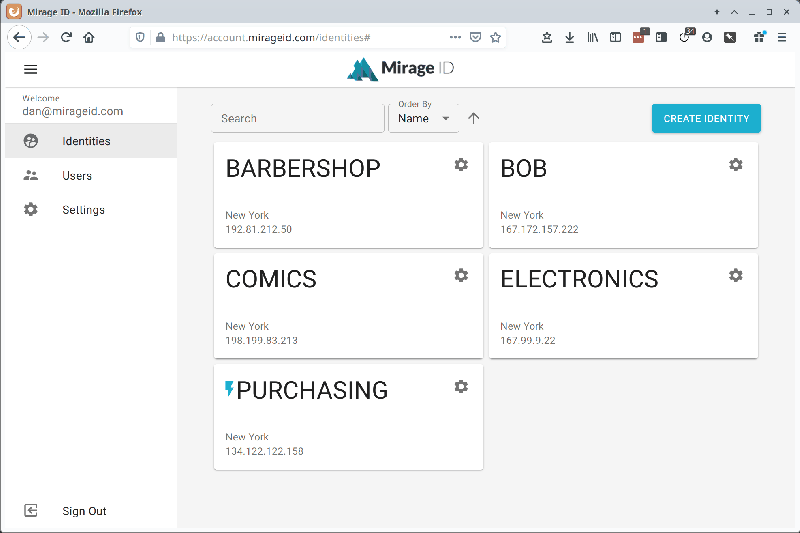The height and width of the screenshot is (533, 800).
Task: Open the Order By Name dropdown
Action: coord(423,118)
